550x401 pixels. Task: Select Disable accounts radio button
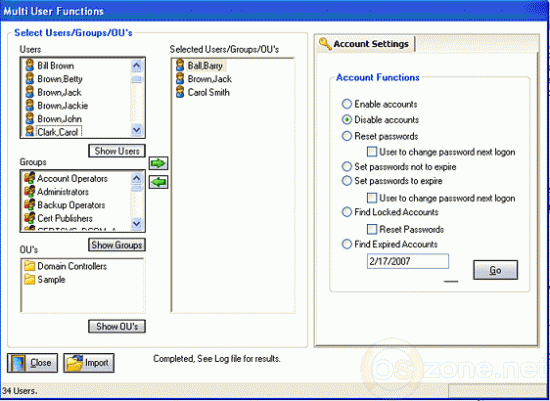coord(347,120)
